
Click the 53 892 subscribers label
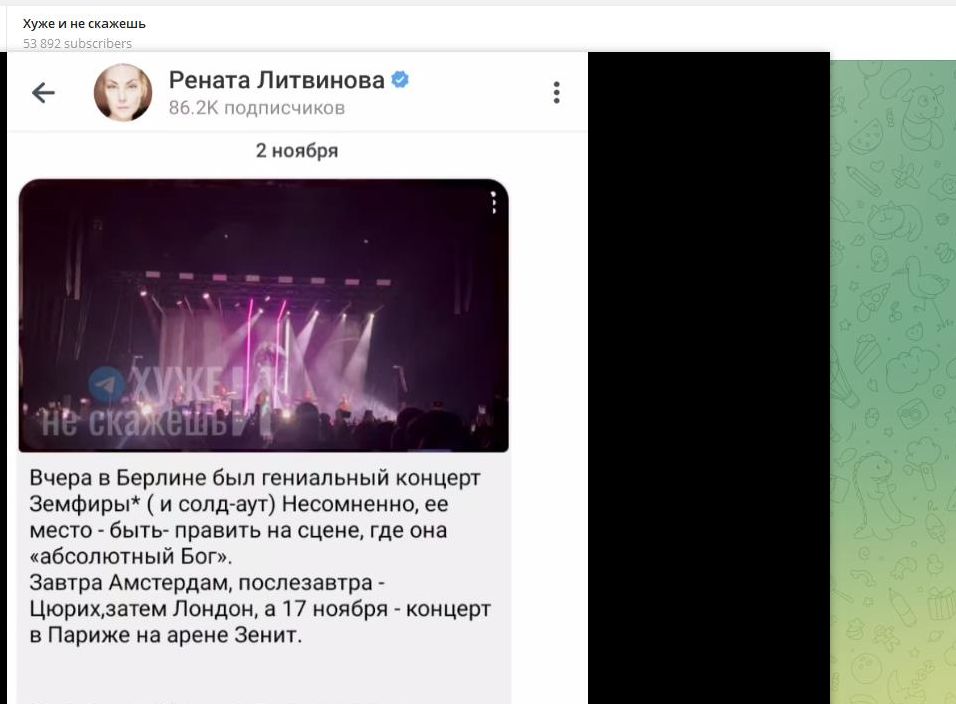point(77,43)
